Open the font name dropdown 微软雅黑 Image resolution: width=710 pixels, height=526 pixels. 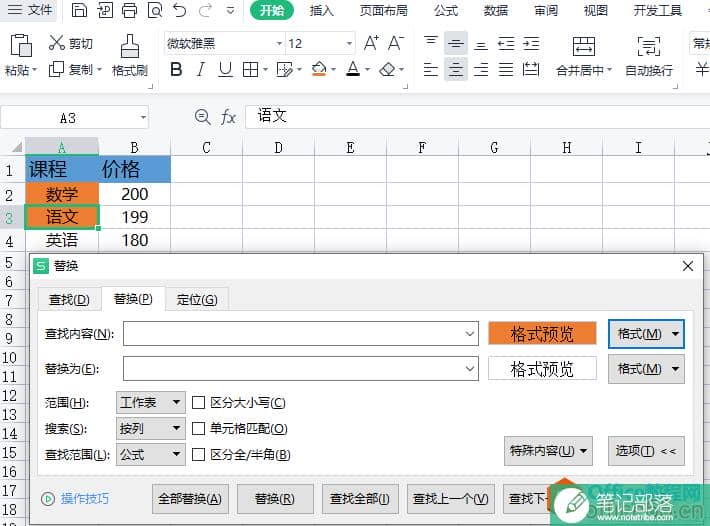click(279, 43)
